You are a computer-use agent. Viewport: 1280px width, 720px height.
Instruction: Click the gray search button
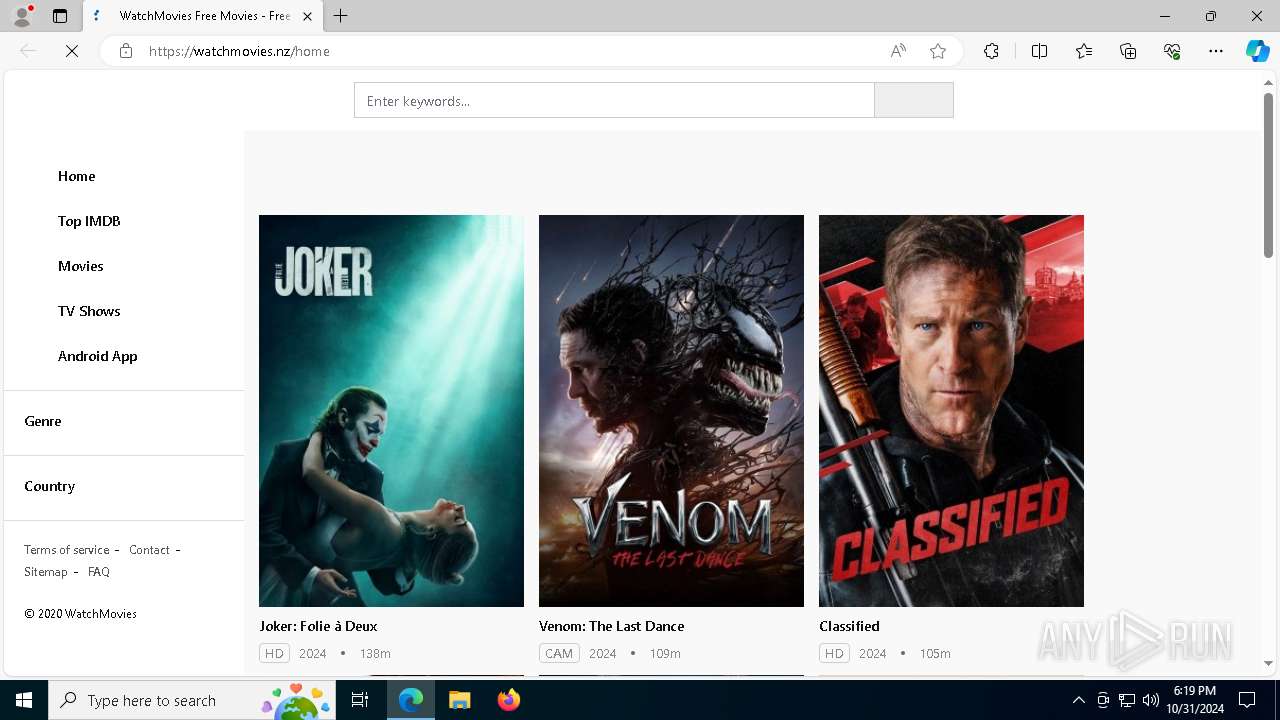(914, 100)
